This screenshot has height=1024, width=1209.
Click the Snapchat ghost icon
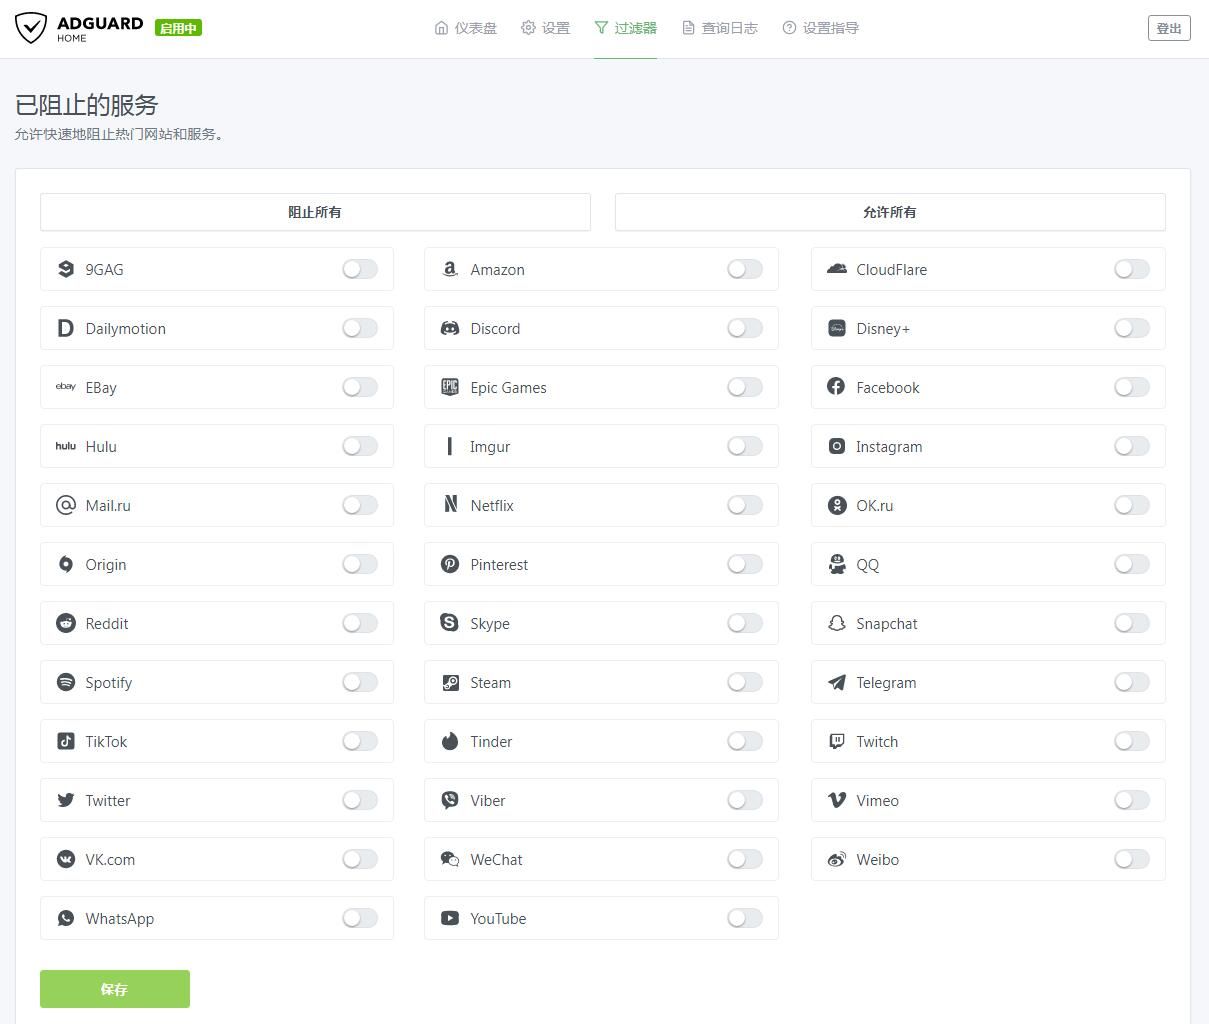(837, 623)
